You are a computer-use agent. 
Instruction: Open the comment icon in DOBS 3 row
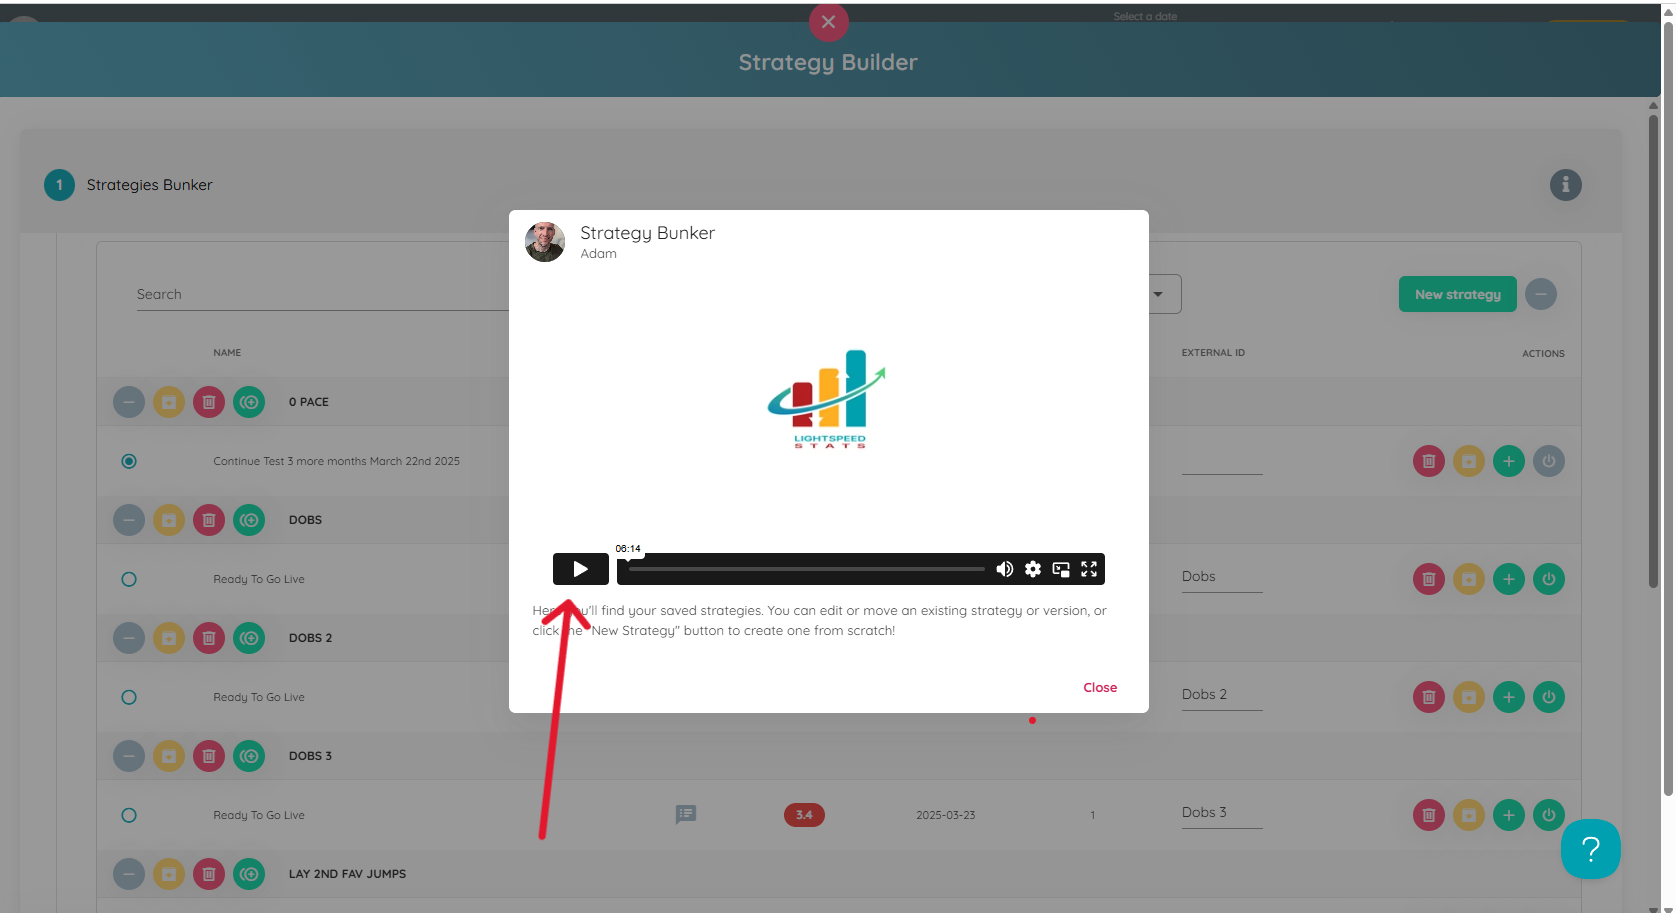[685, 814]
